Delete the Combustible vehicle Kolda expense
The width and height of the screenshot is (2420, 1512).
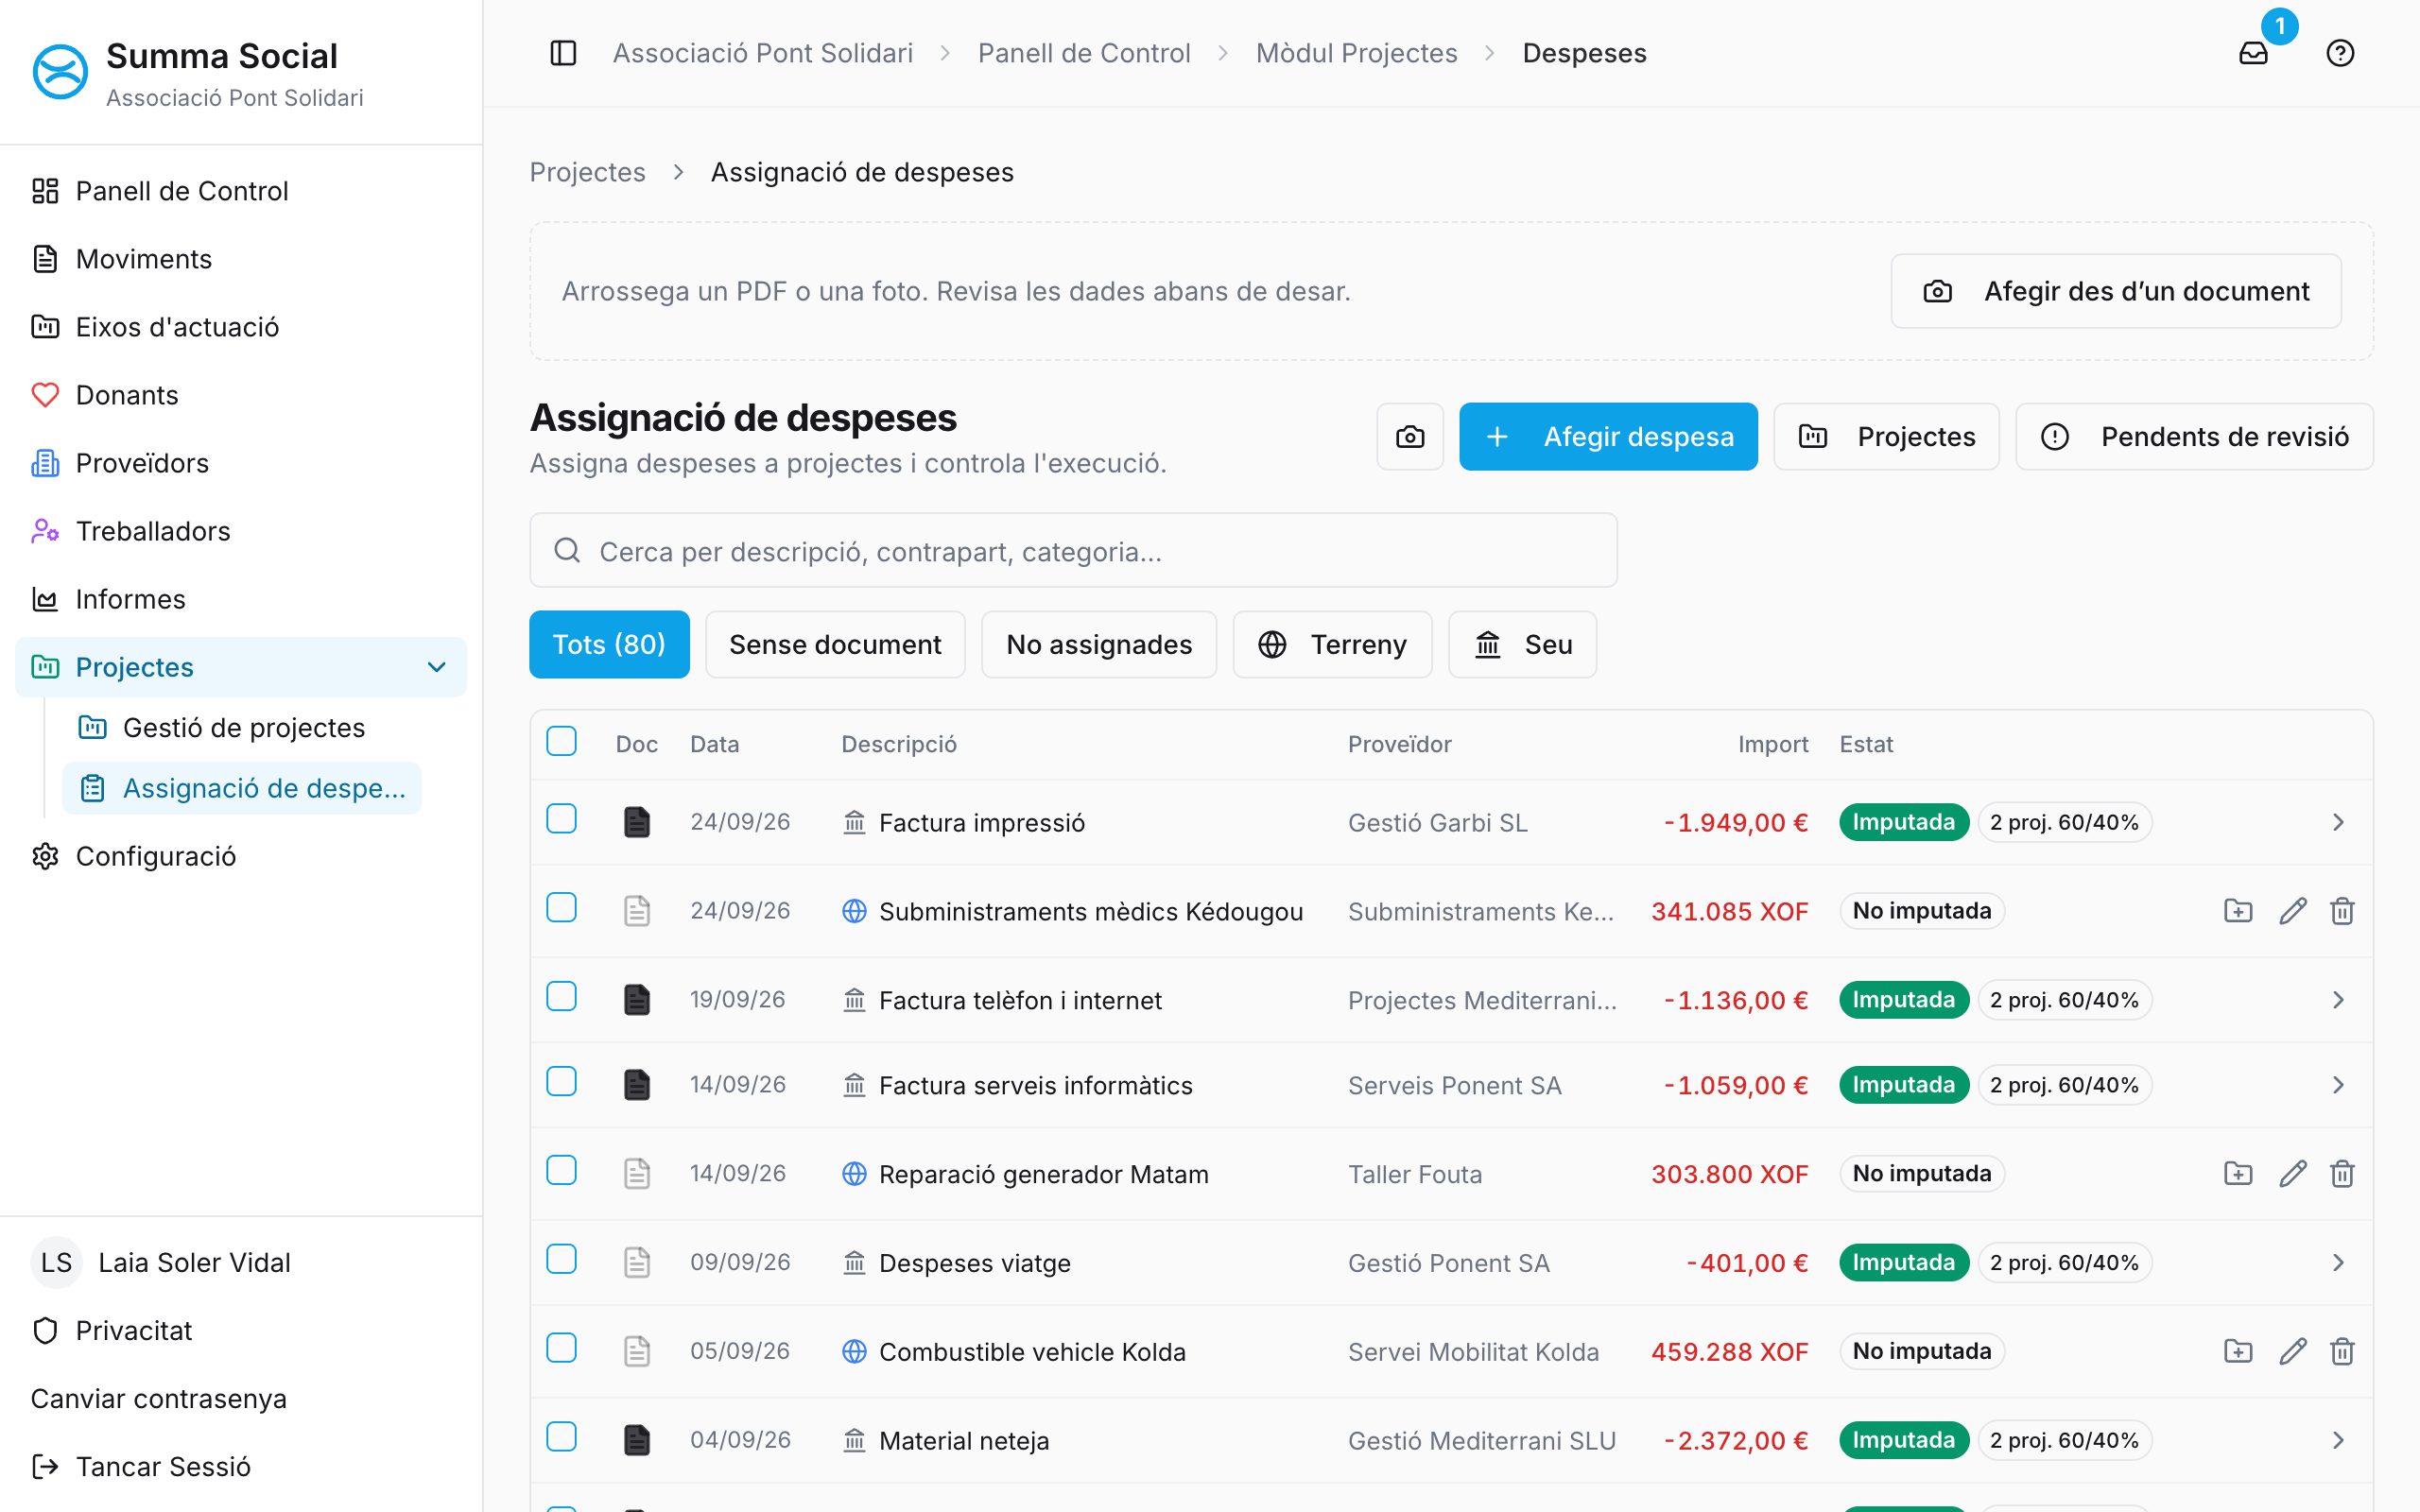pyautogui.click(x=2342, y=1351)
